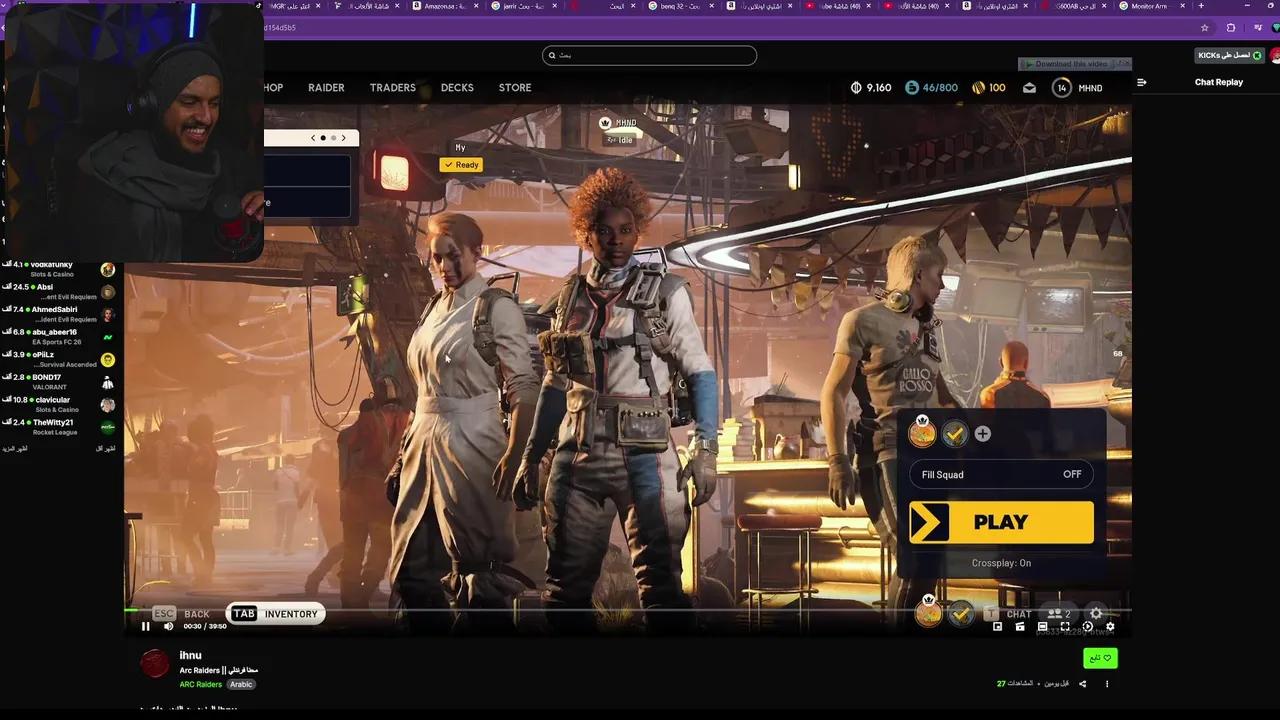Viewport: 1280px width, 720px height.
Task: Click the ESC BACK button
Action: click(x=181, y=614)
